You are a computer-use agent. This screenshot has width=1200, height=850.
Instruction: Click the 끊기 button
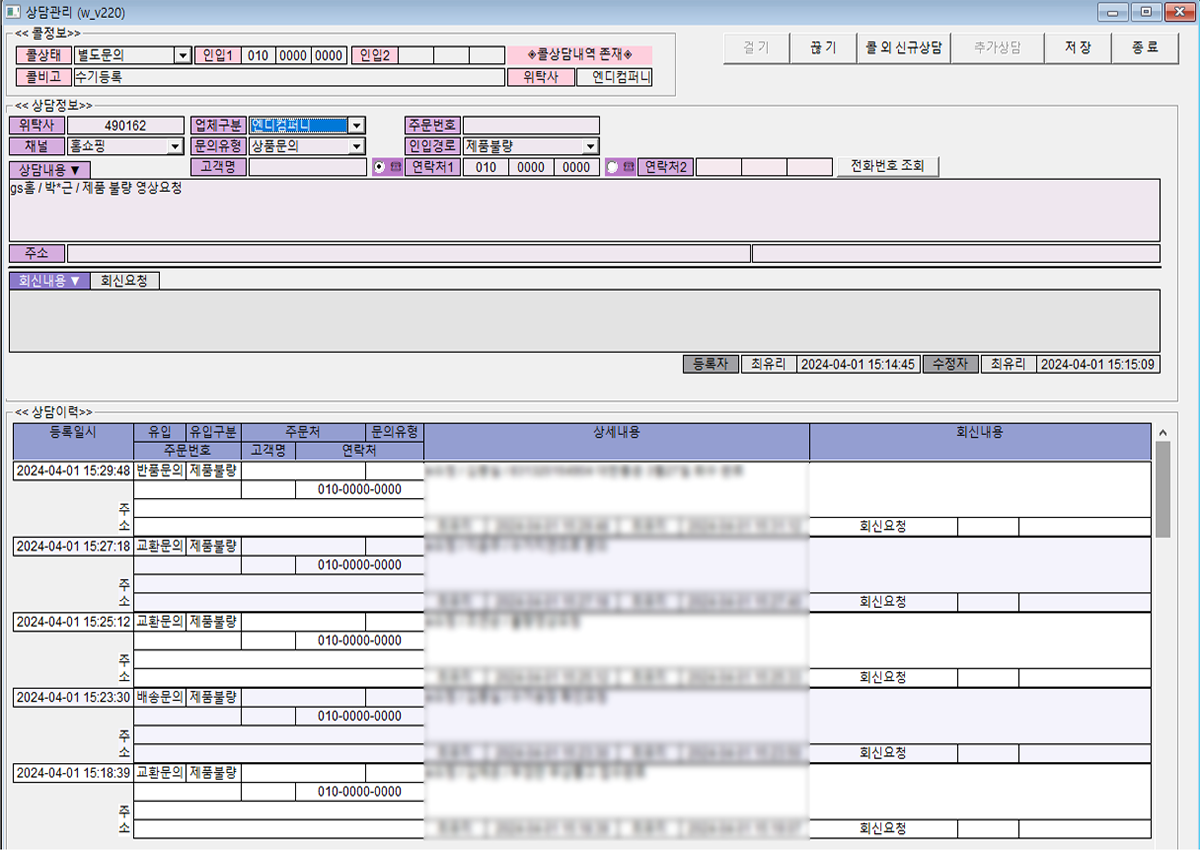(823, 48)
